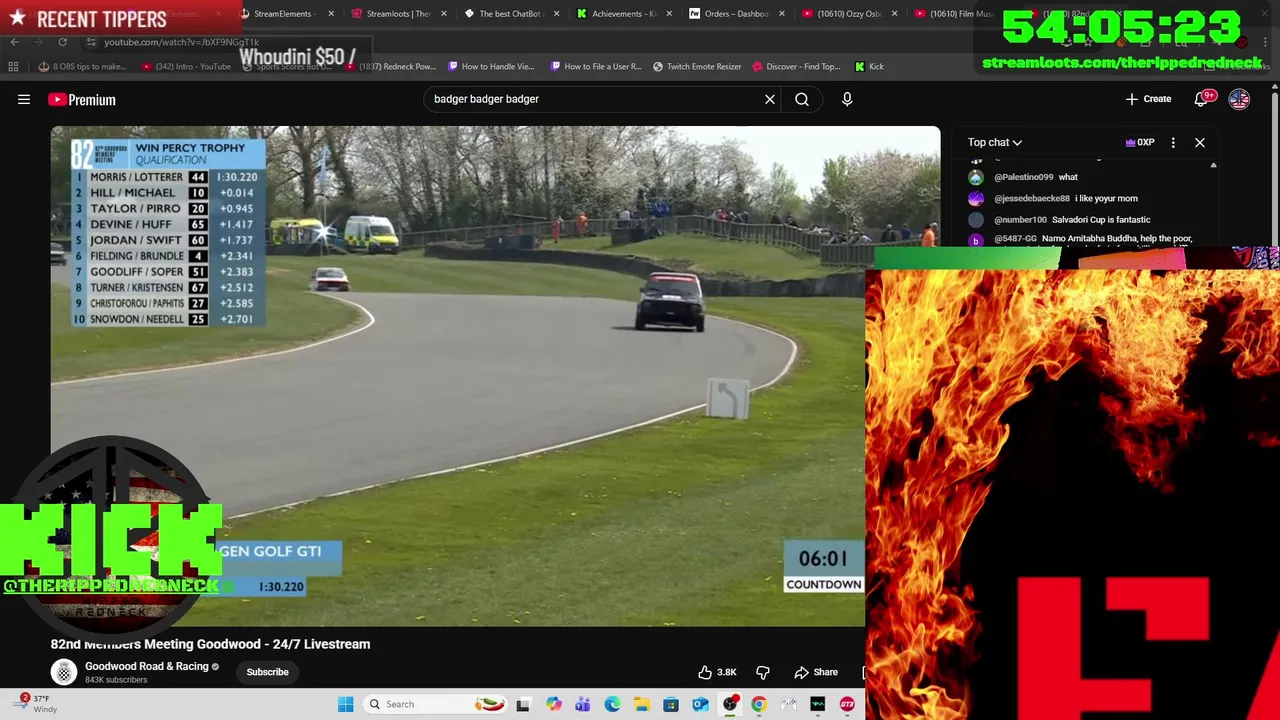The image size is (1280, 720).
Task: Open the GTR app on the taskbar
Action: tap(847, 704)
